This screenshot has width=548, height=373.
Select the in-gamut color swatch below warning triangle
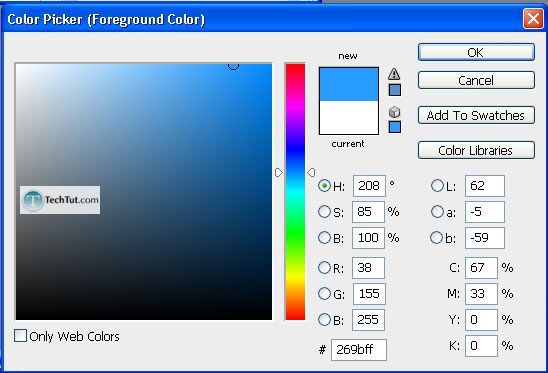[395, 90]
